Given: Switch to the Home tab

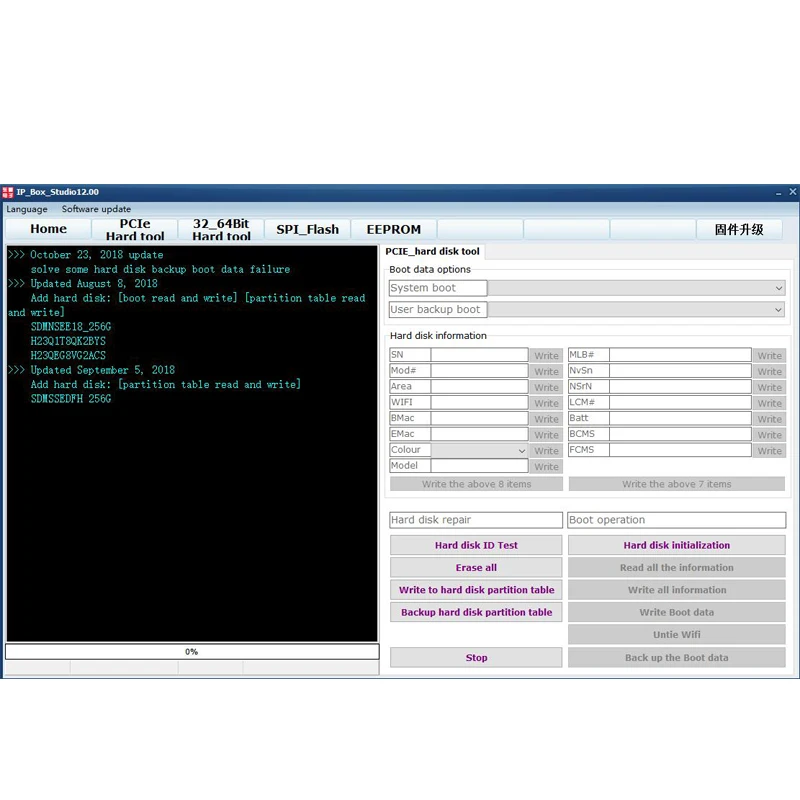Looking at the screenshot, I should (48, 229).
